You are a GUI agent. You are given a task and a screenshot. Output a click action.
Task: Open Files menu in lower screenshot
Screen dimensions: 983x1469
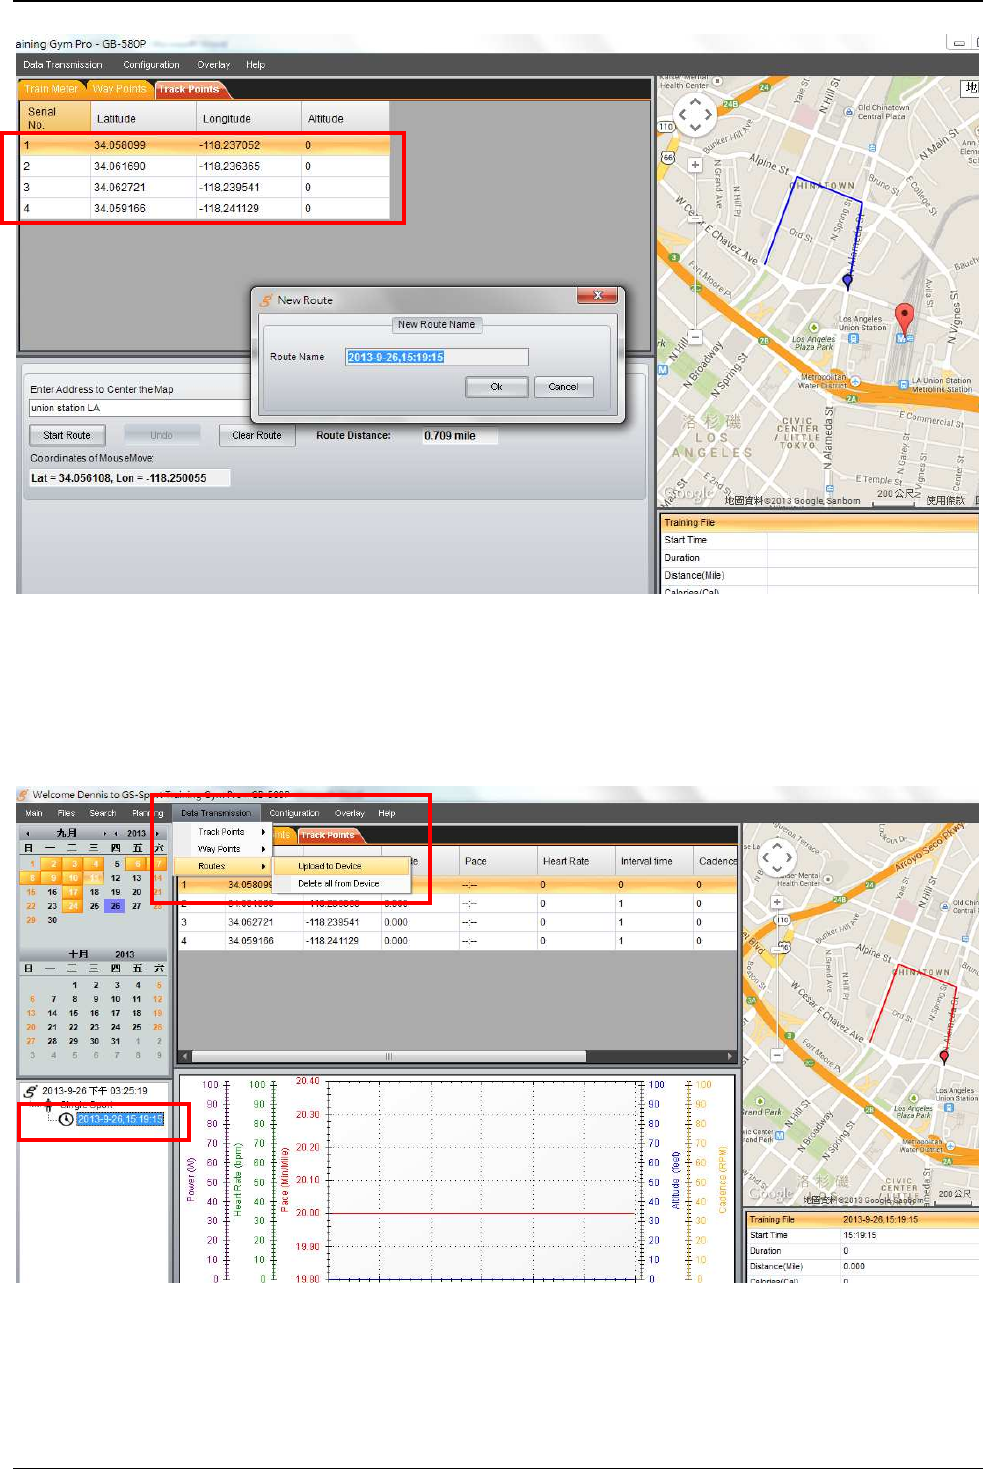click(x=67, y=813)
